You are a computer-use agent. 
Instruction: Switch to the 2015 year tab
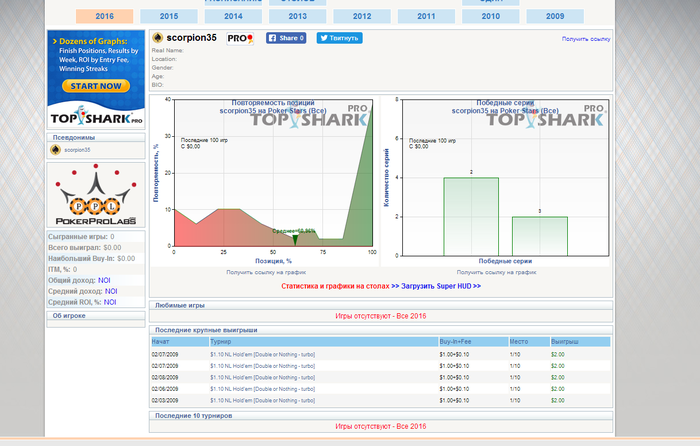click(169, 16)
